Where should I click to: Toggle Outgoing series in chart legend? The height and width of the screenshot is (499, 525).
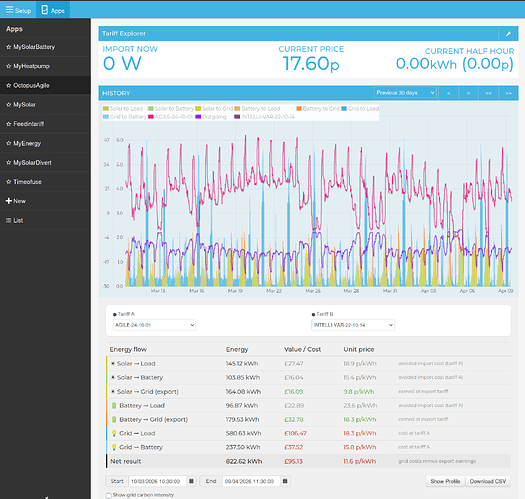tap(211, 117)
